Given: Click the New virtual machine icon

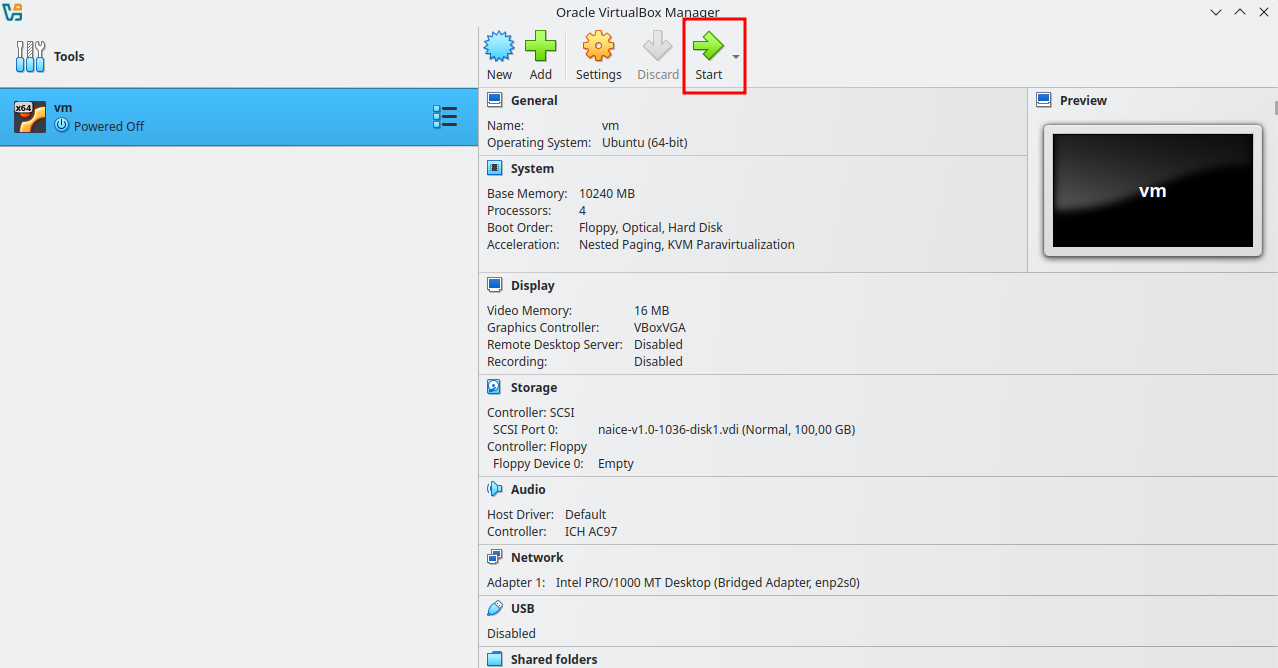Looking at the screenshot, I should 499,46.
